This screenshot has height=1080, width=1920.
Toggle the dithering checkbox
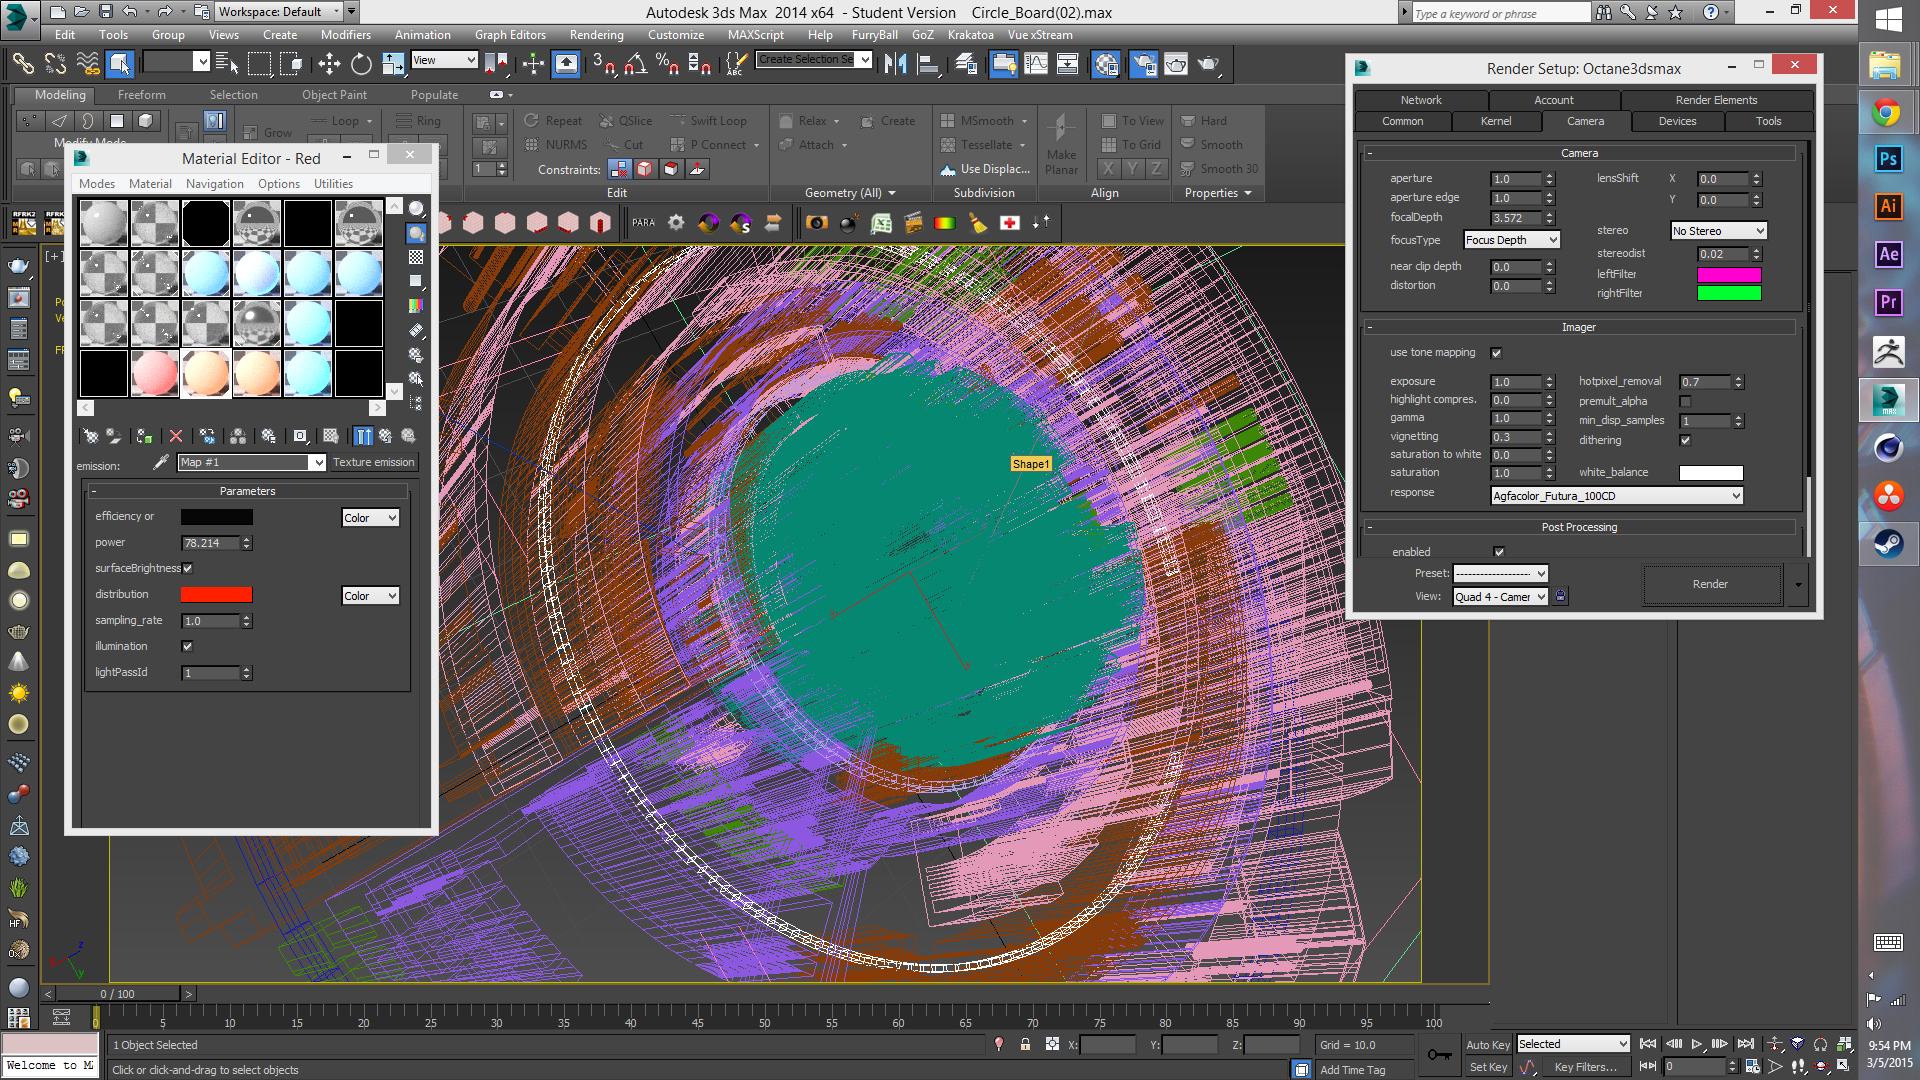click(1685, 440)
